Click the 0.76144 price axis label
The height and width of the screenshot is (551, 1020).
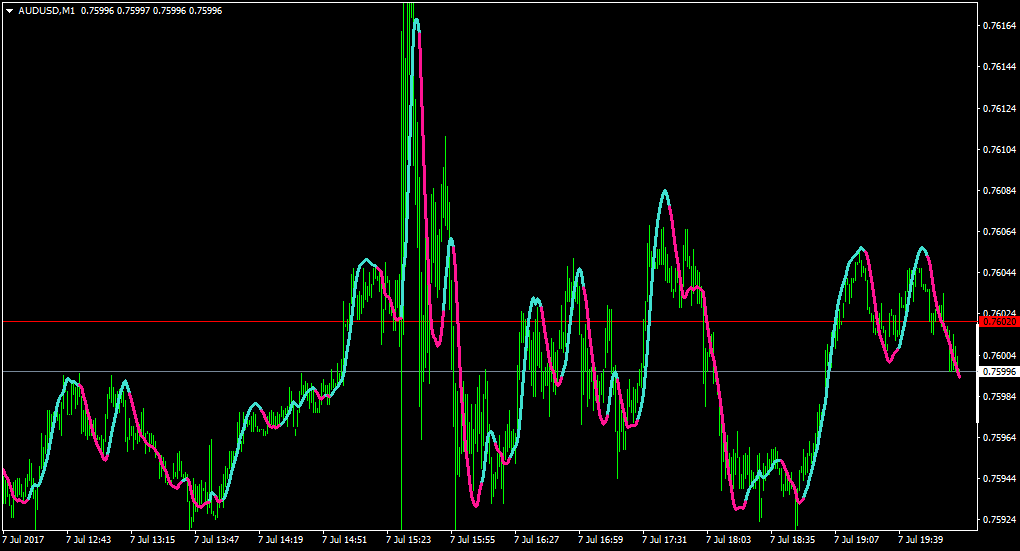coord(999,67)
